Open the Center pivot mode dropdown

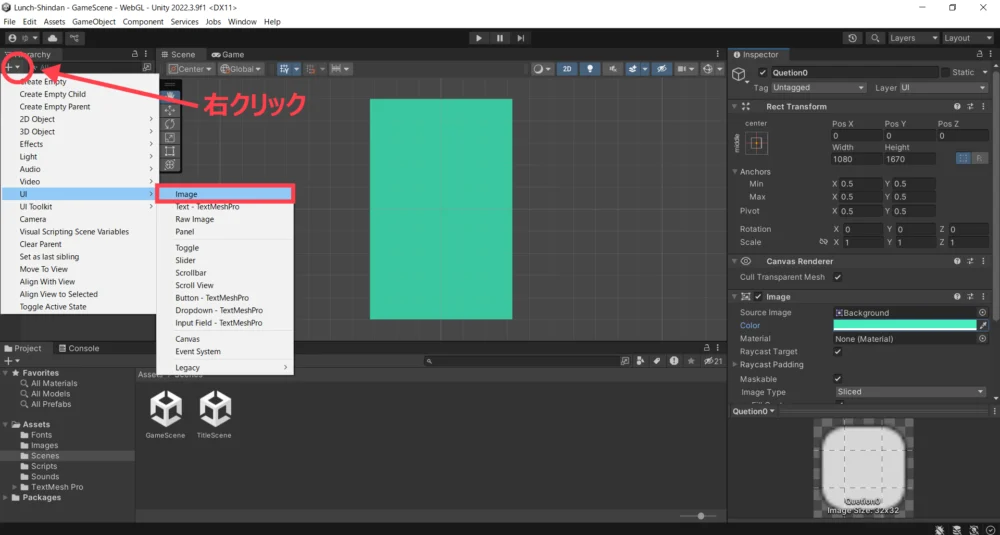(189, 69)
